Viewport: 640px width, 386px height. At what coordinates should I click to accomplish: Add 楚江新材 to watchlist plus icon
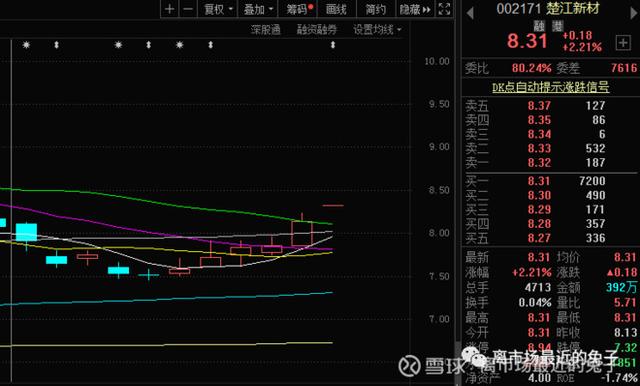pyautogui.click(x=623, y=42)
